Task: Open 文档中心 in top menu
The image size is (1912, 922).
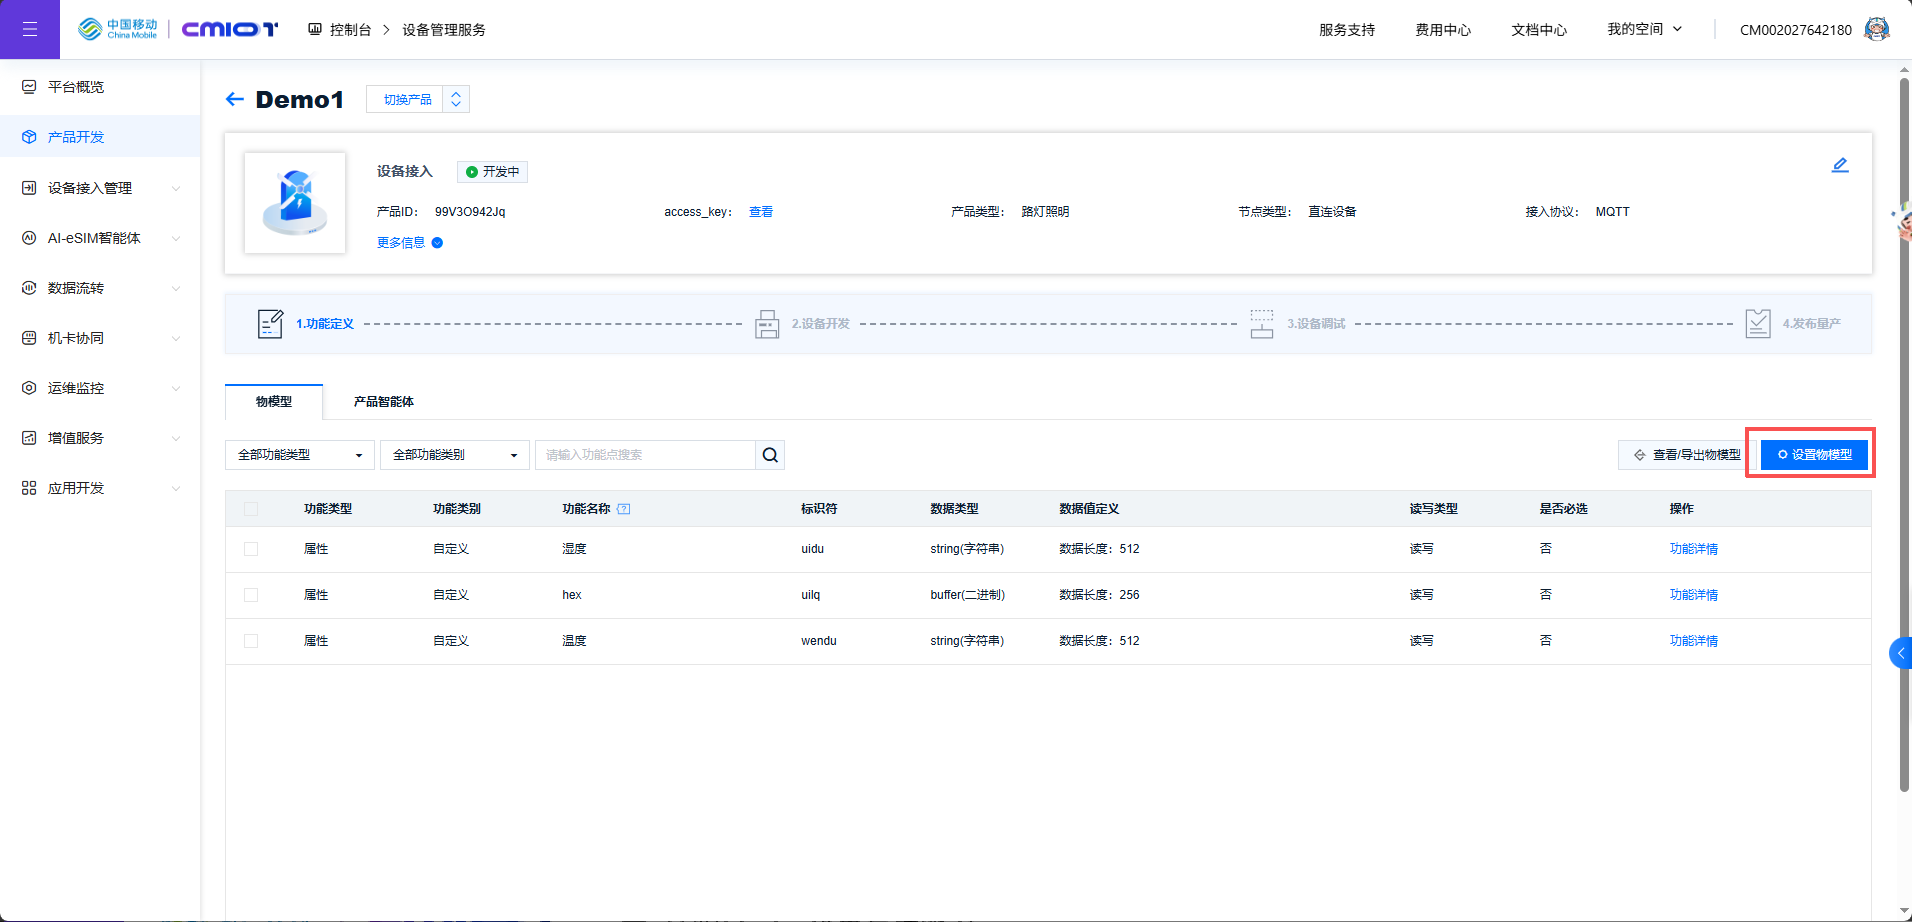Action: [1539, 30]
